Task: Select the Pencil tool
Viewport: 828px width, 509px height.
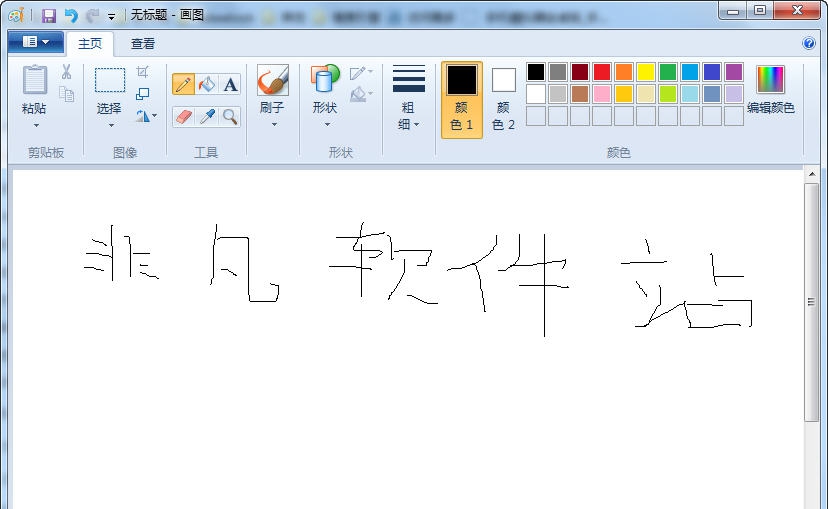Action: click(183, 84)
